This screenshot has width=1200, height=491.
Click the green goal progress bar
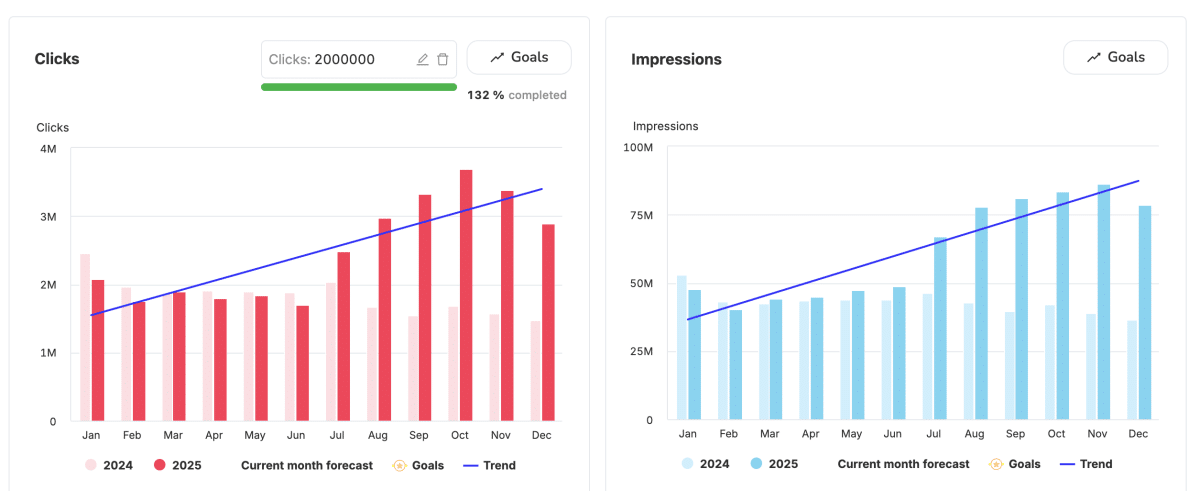tap(359, 87)
